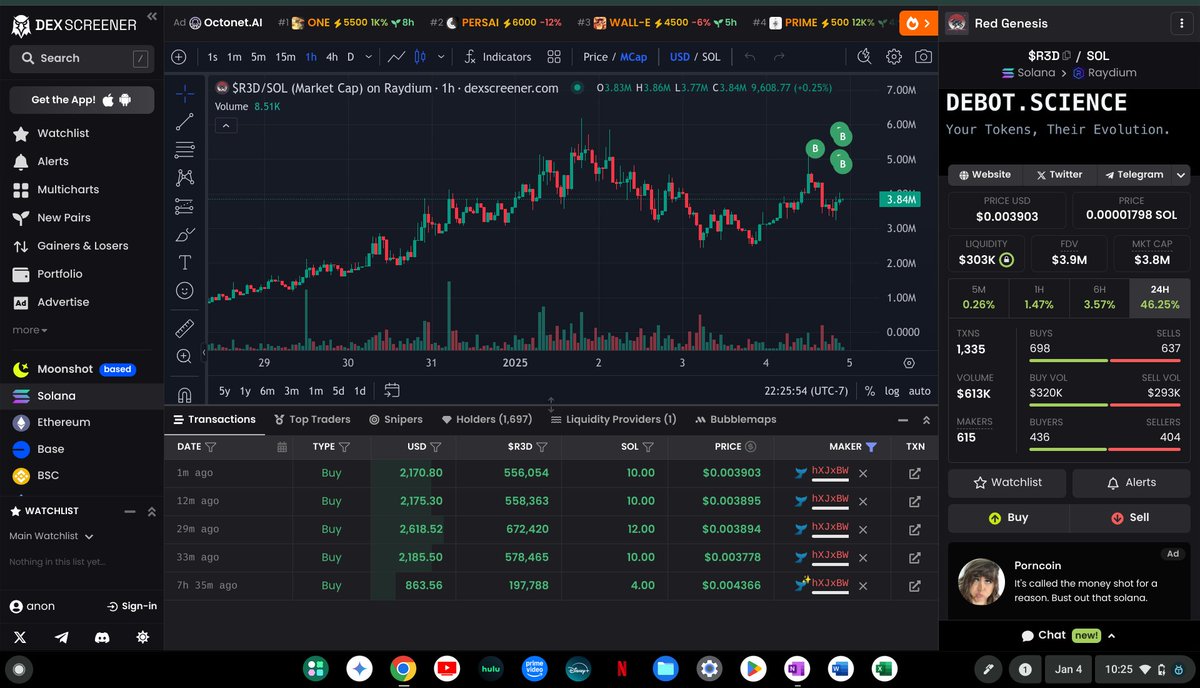Click the Sell button

pyautogui.click(x=1130, y=518)
